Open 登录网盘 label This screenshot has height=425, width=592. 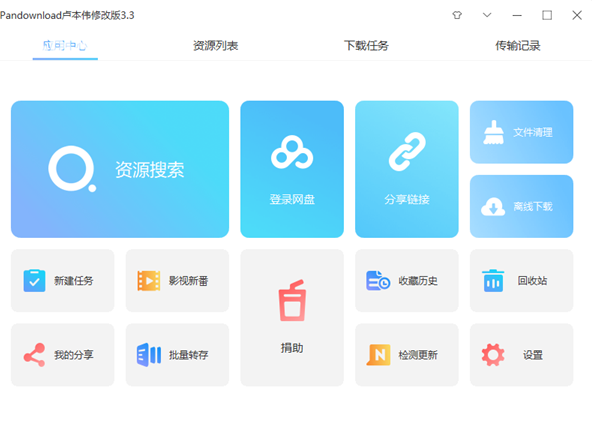(292, 199)
